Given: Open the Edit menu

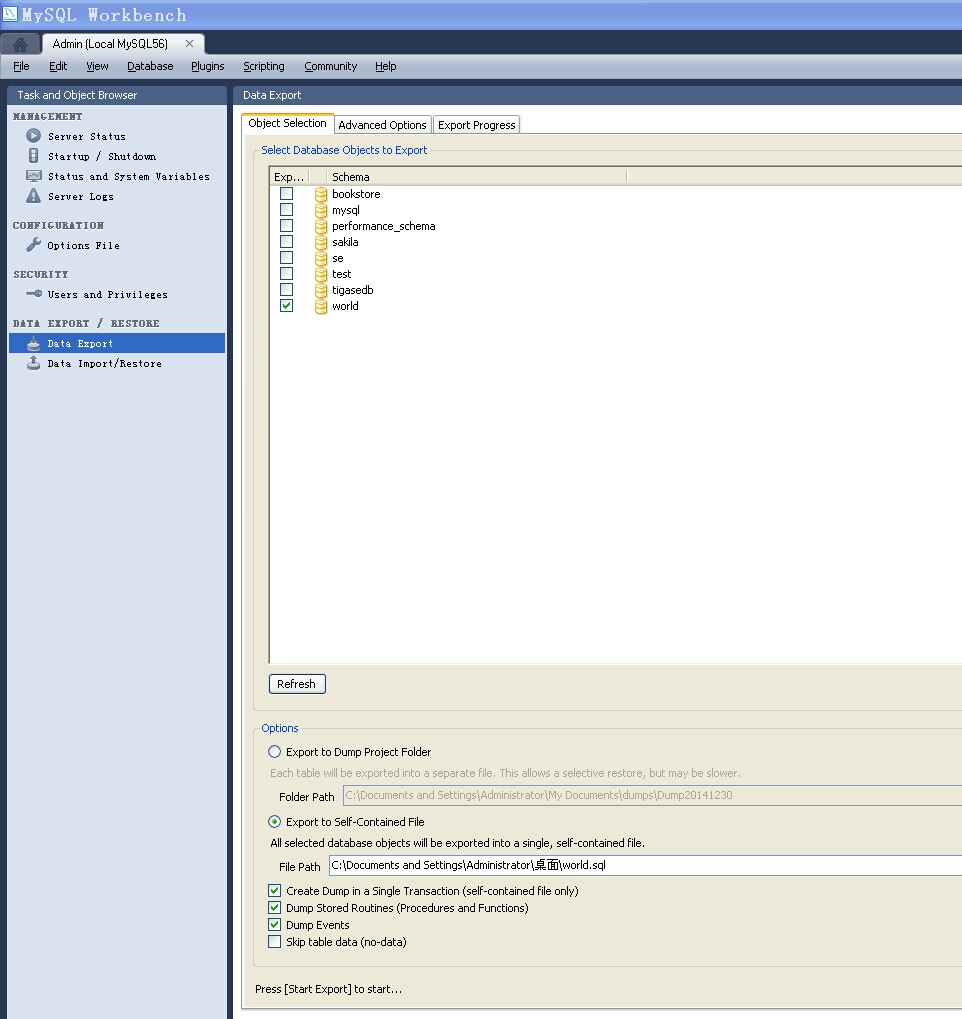Looking at the screenshot, I should 58,66.
